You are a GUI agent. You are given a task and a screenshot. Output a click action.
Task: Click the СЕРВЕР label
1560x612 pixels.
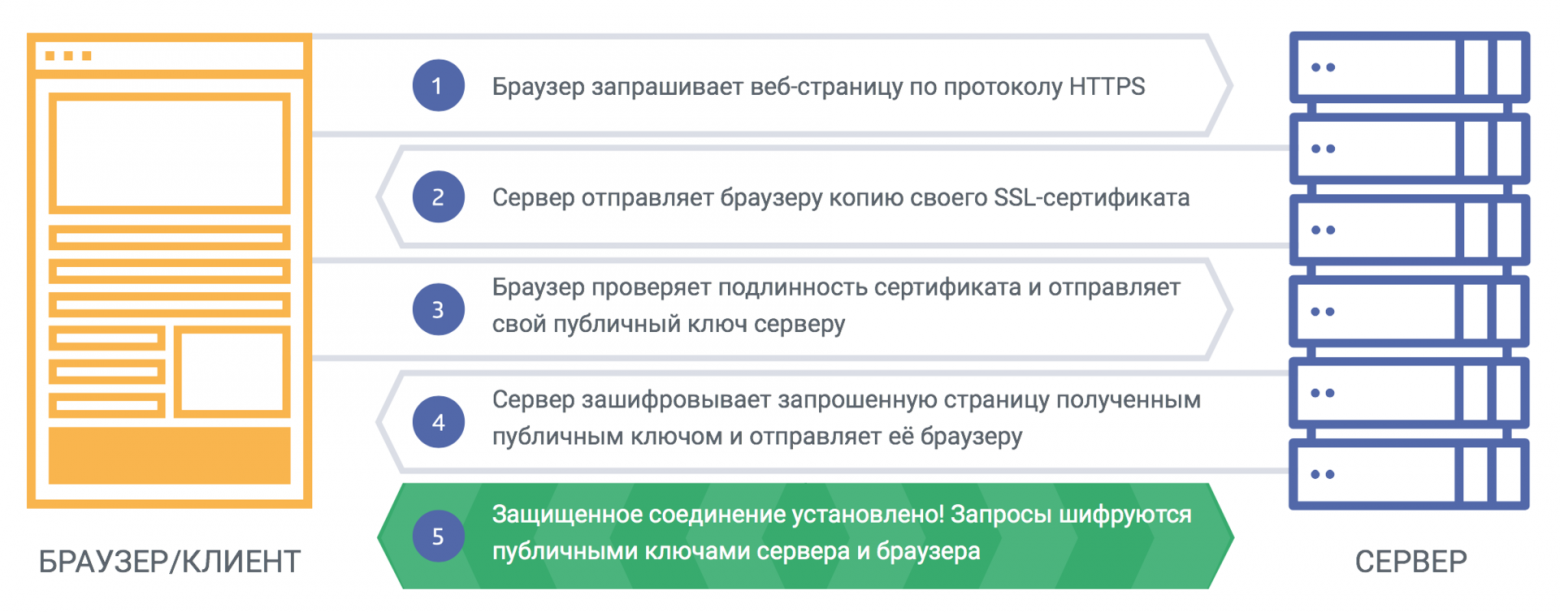(1412, 561)
